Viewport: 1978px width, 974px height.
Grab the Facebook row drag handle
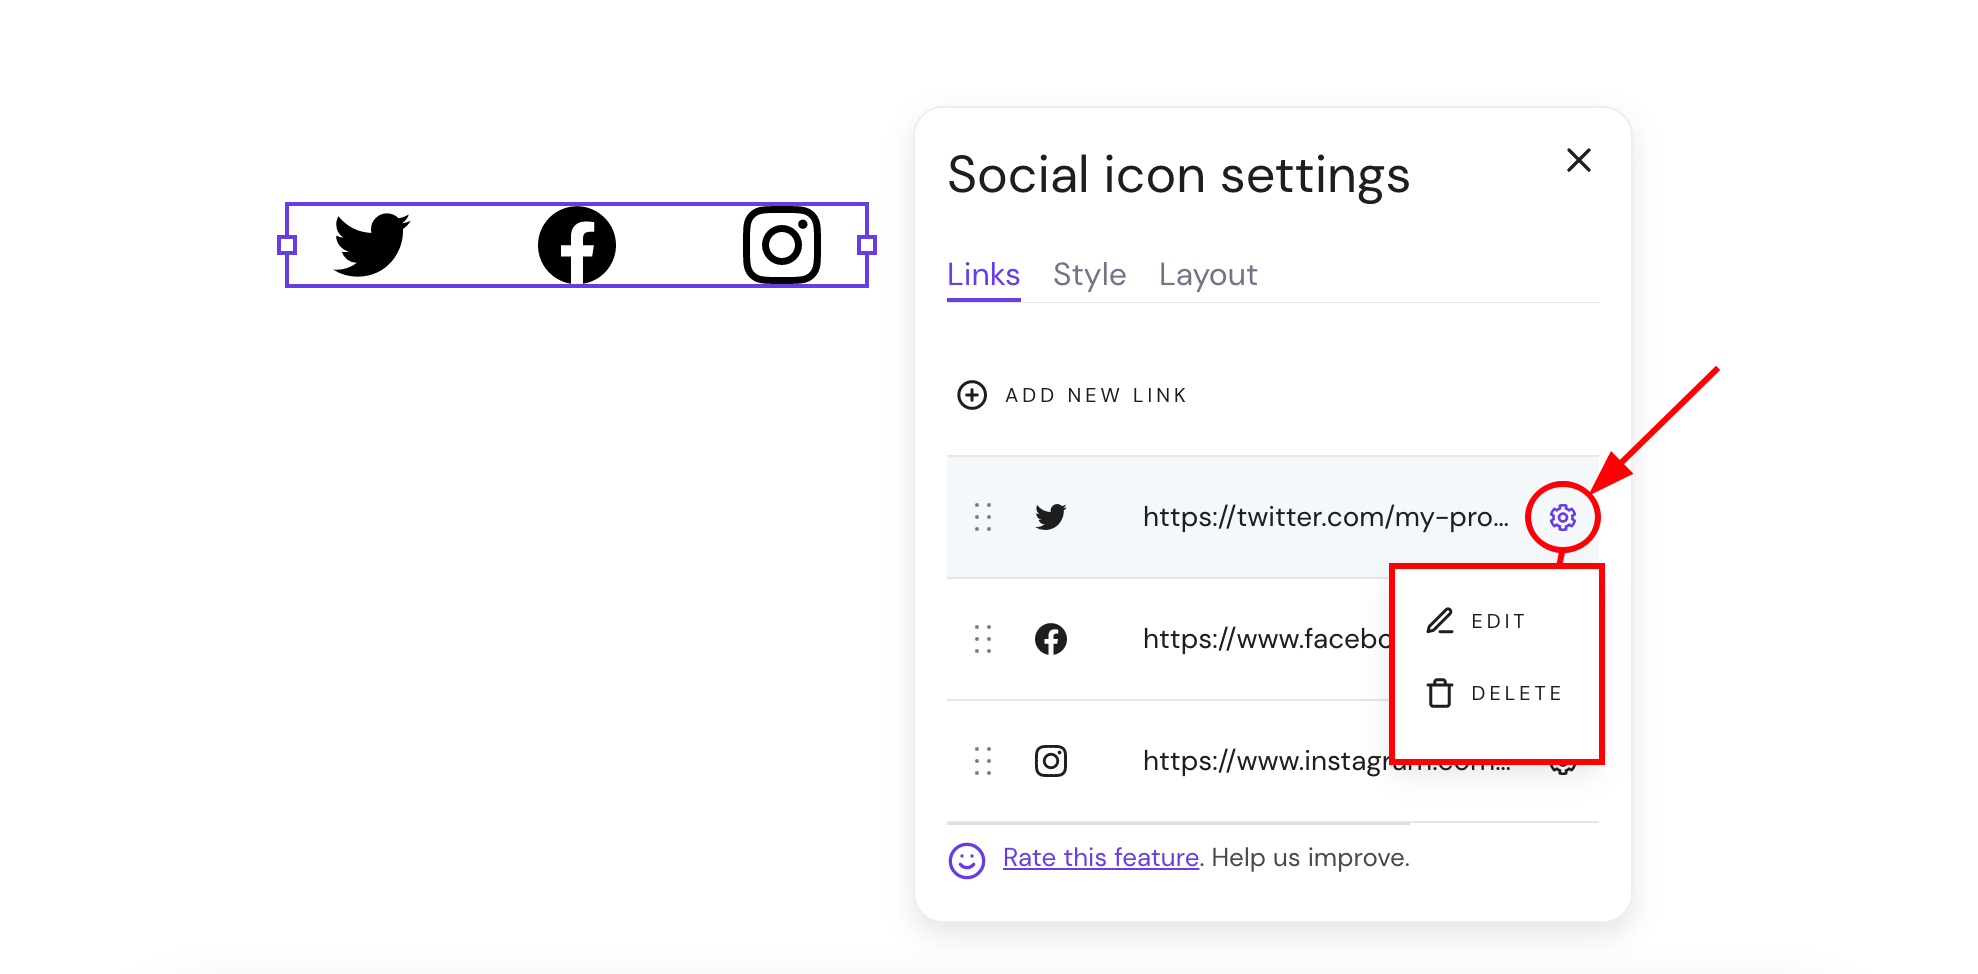click(983, 639)
